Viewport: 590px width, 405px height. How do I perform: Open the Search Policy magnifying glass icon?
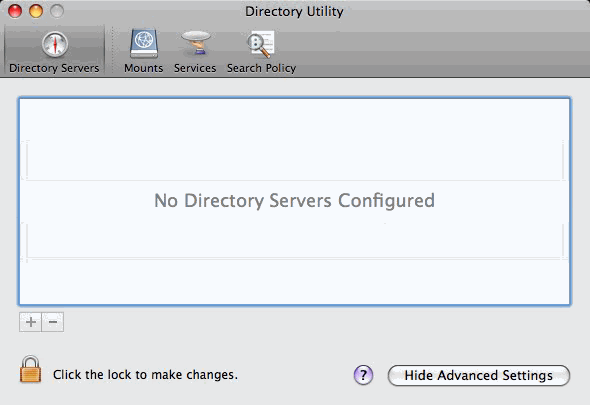click(x=260, y=44)
